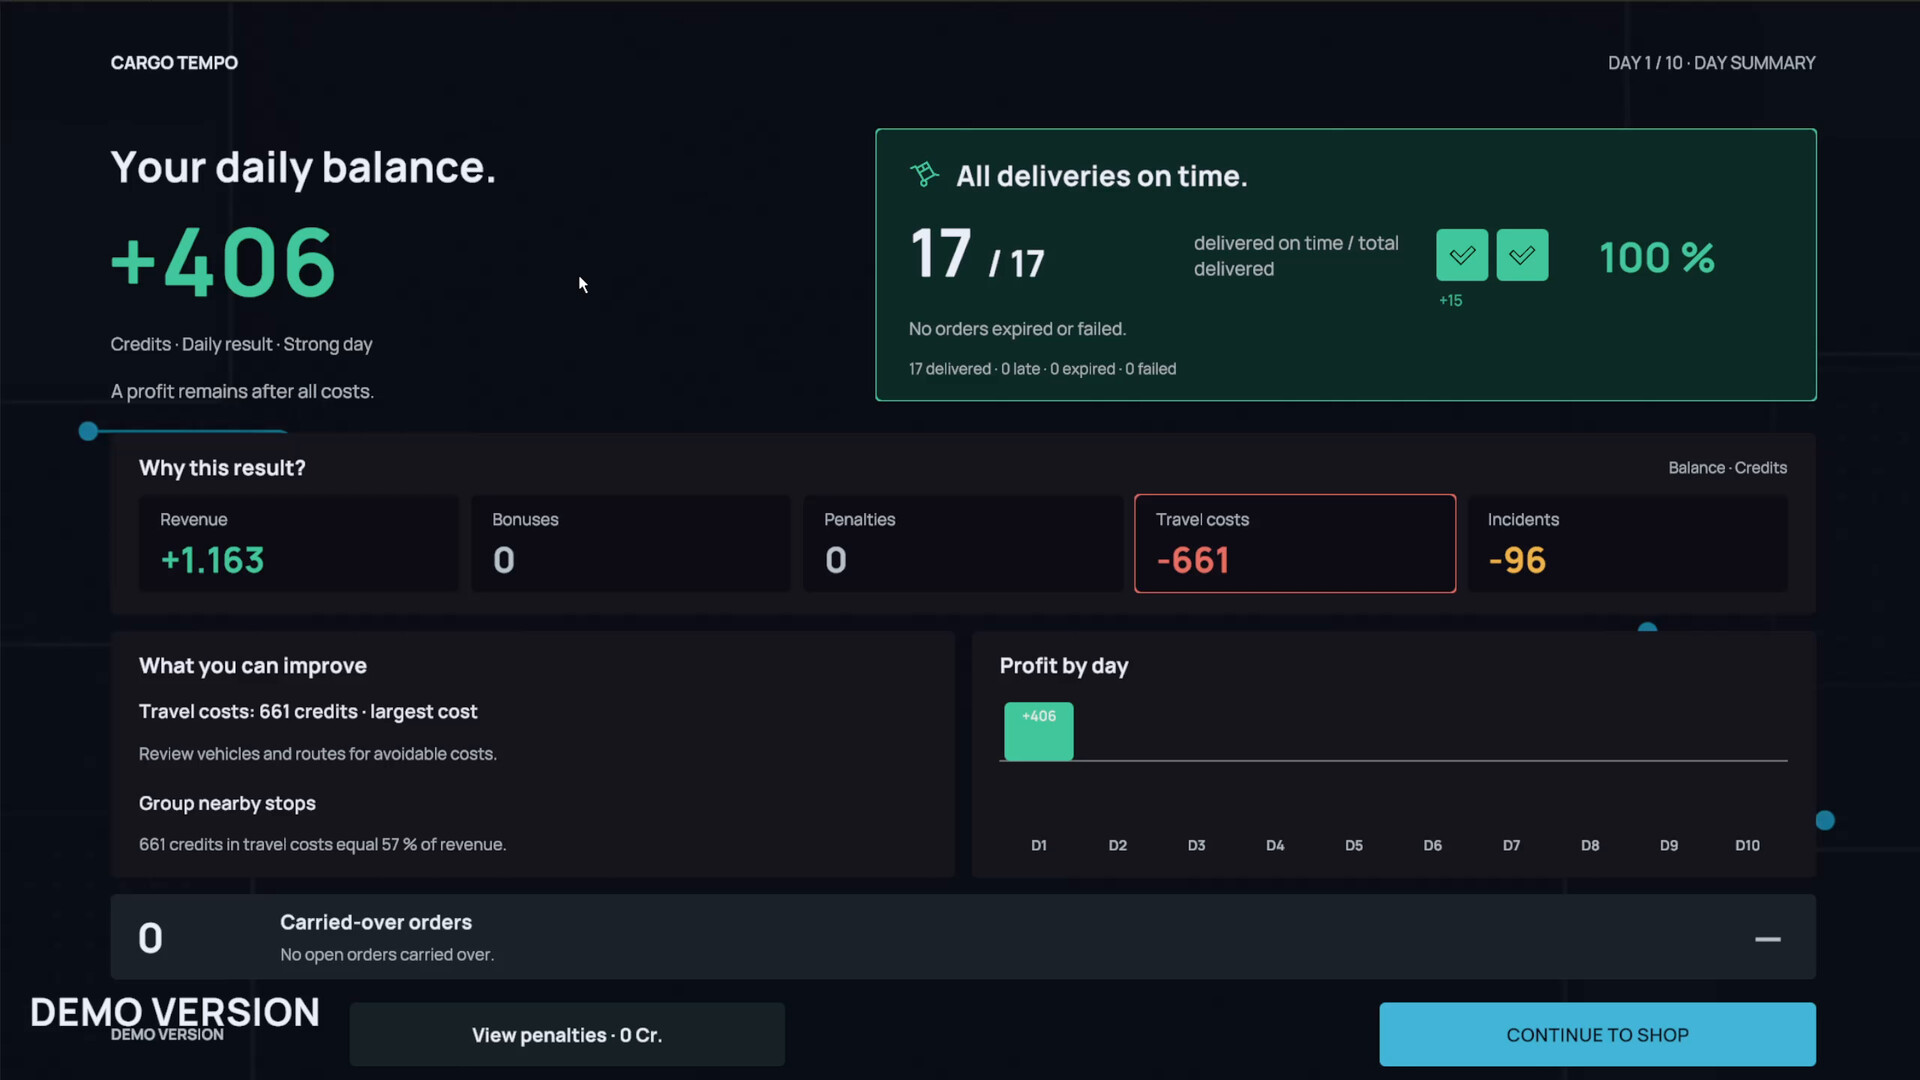Click the 'Why this result?' heading
The width and height of the screenshot is (1920, 1080).
click(x=222, y=467)
